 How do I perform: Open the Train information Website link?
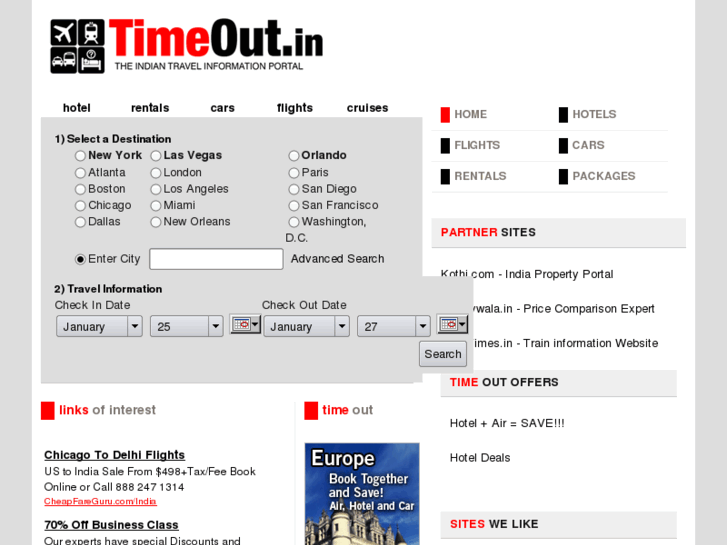(x=566, y=343)
